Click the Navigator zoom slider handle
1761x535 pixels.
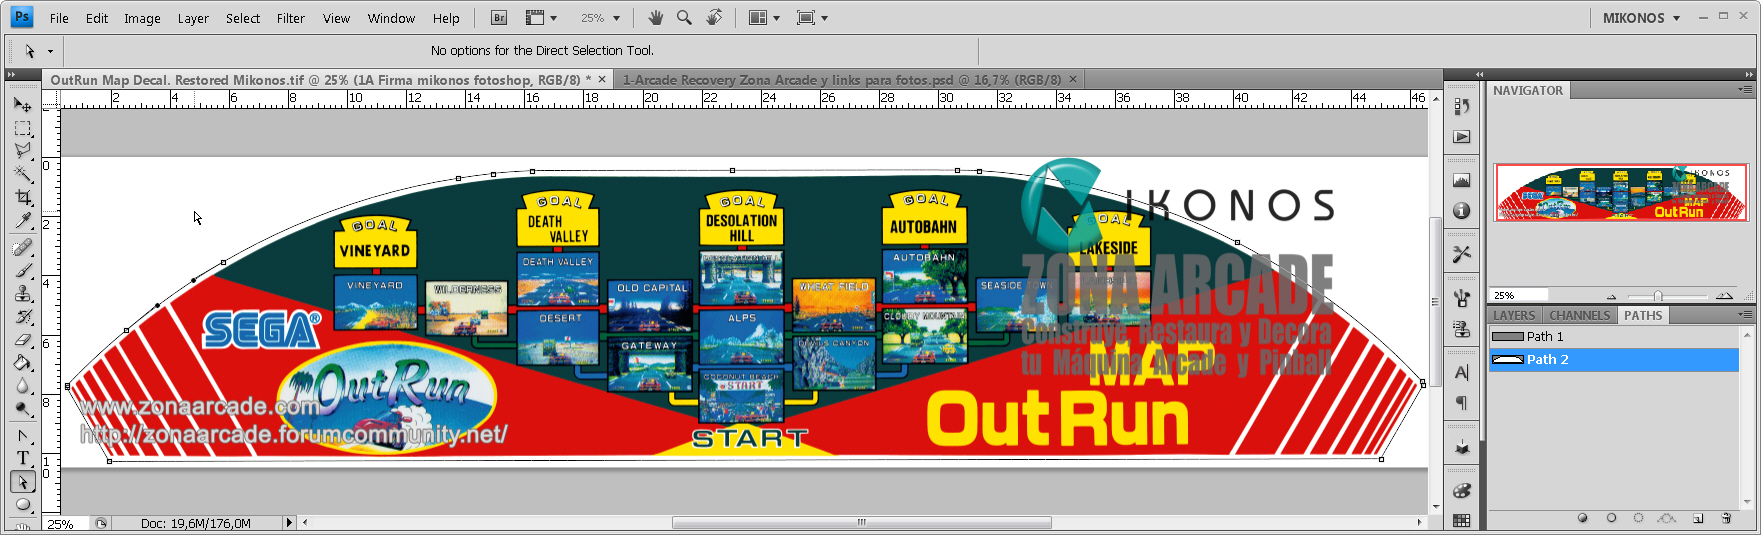click(1658, 296)
